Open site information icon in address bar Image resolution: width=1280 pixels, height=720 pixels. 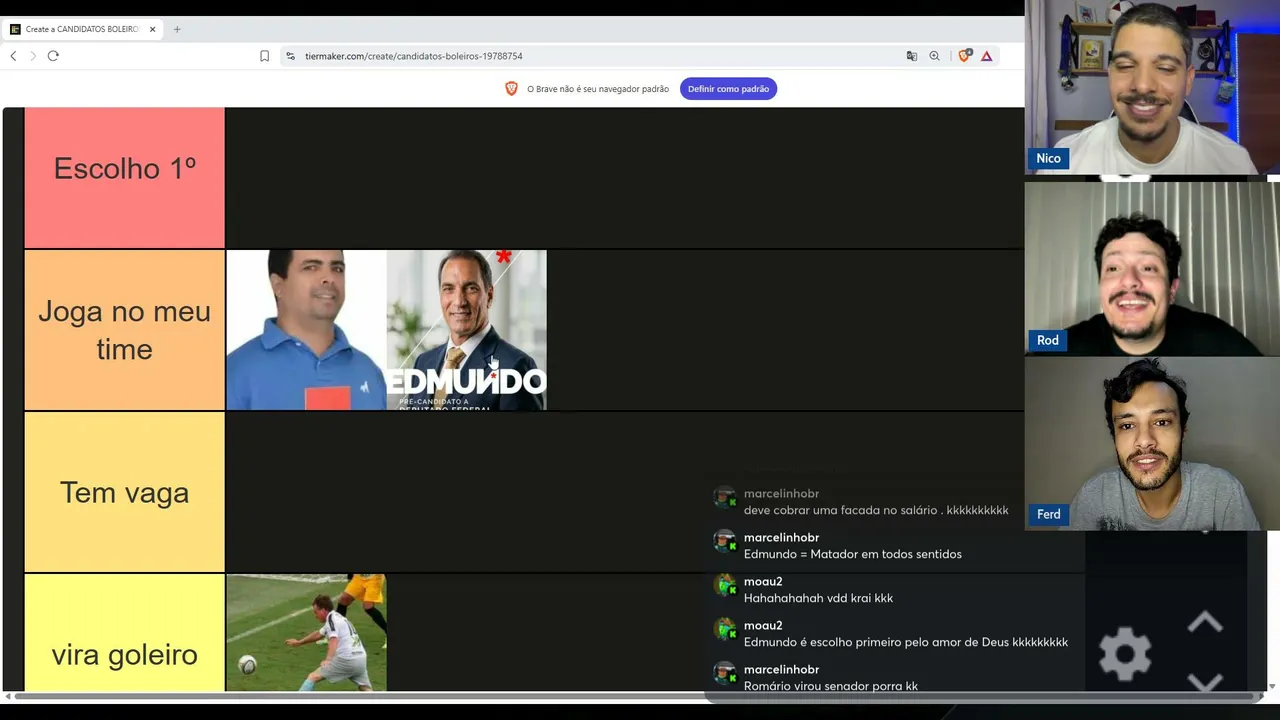tap(291, 56)
